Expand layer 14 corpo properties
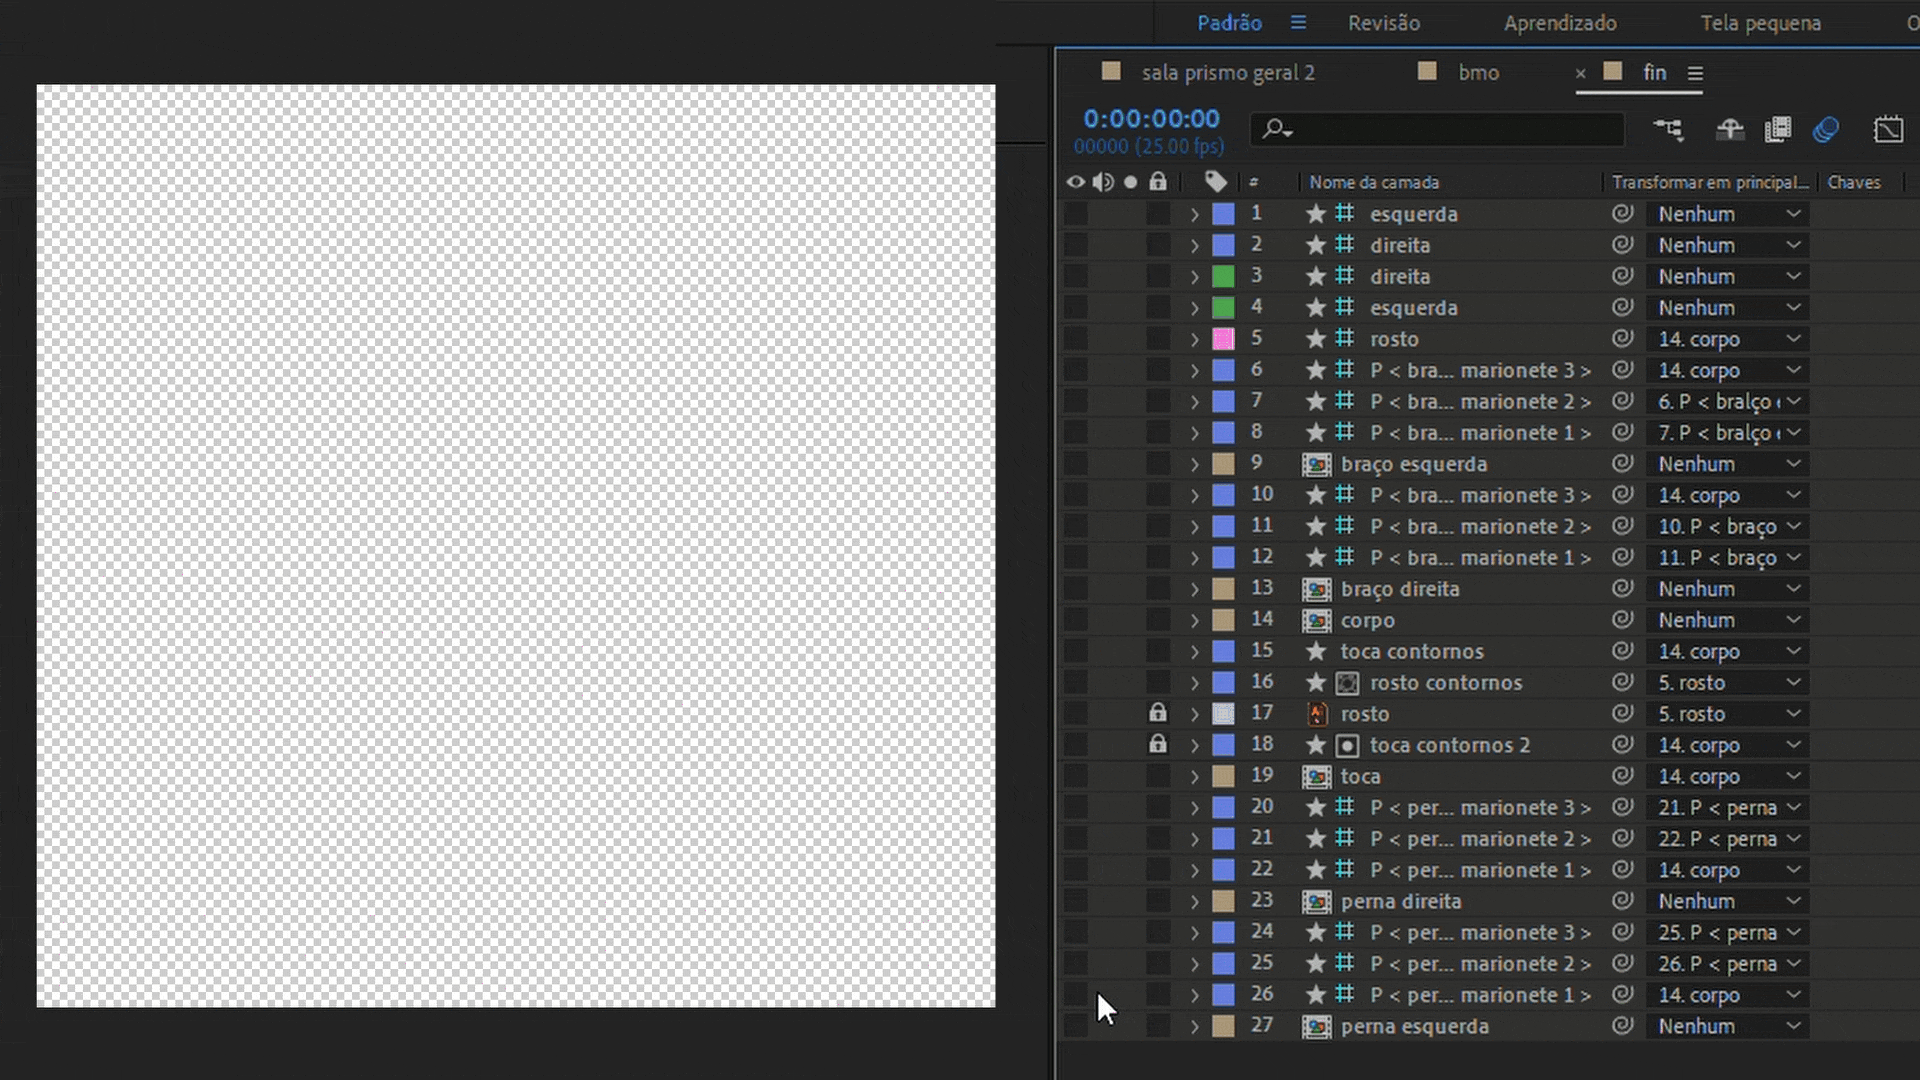 1194,620
